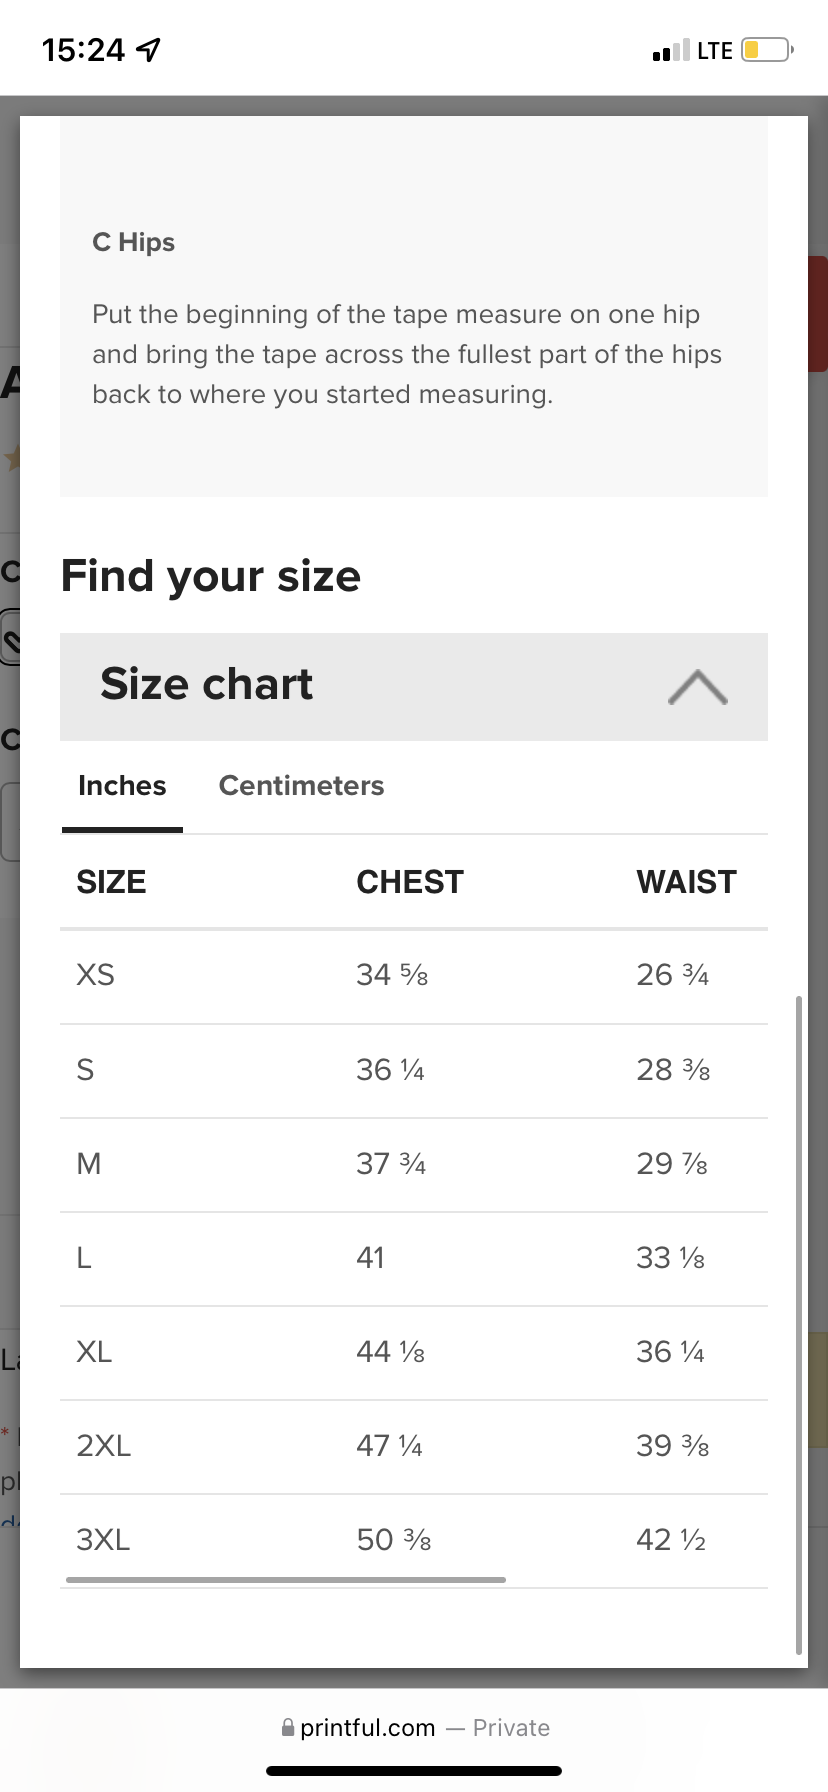828x1792 pixels.
Task: Tap the clock time in status bar
Action: (x=84, y=50)
